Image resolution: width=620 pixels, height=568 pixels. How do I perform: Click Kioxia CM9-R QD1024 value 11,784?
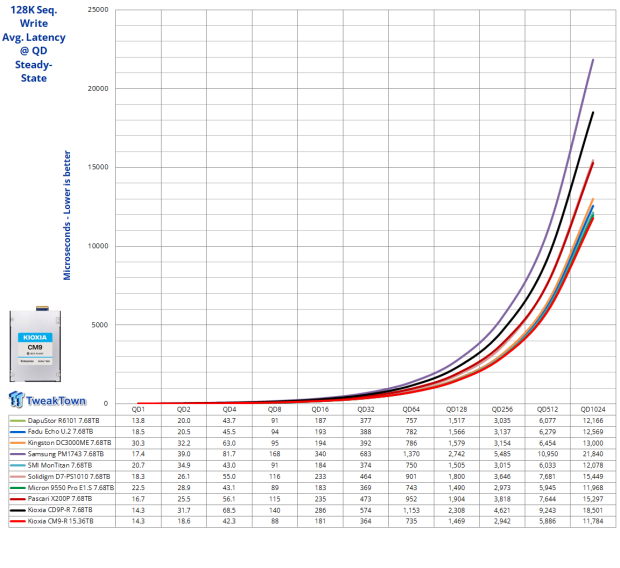pyautogui.click(x=593, y=521)
